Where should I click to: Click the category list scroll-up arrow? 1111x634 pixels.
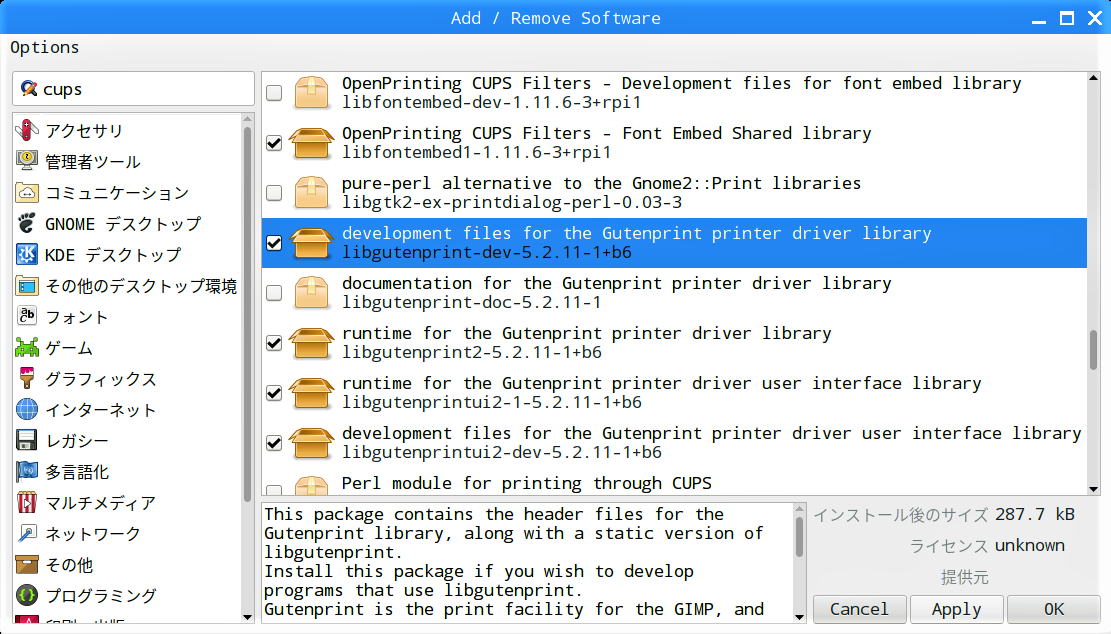pyautogui.click(x=247, y=118)
